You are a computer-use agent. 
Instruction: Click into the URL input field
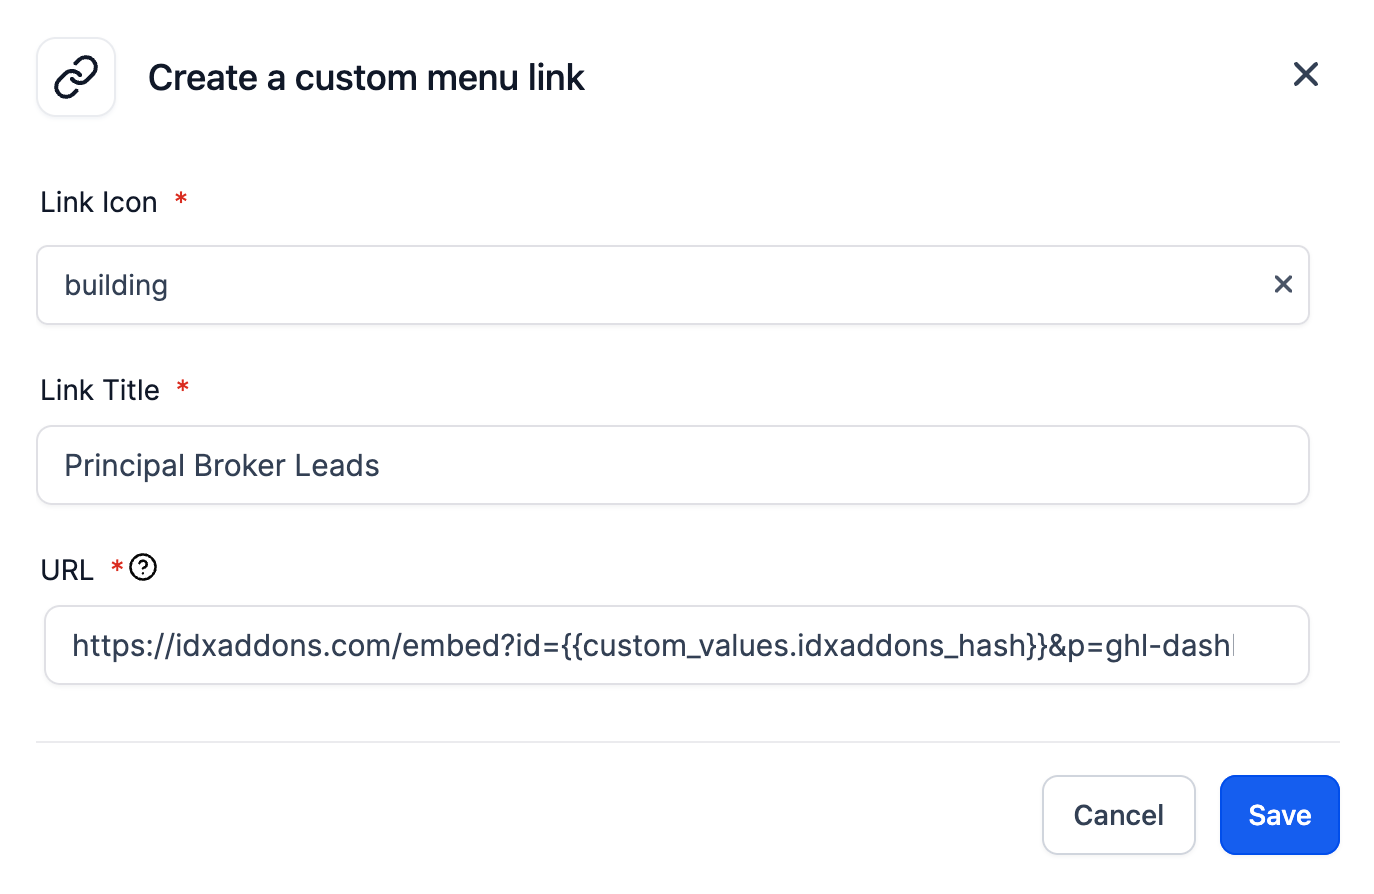tap(676, 645)
